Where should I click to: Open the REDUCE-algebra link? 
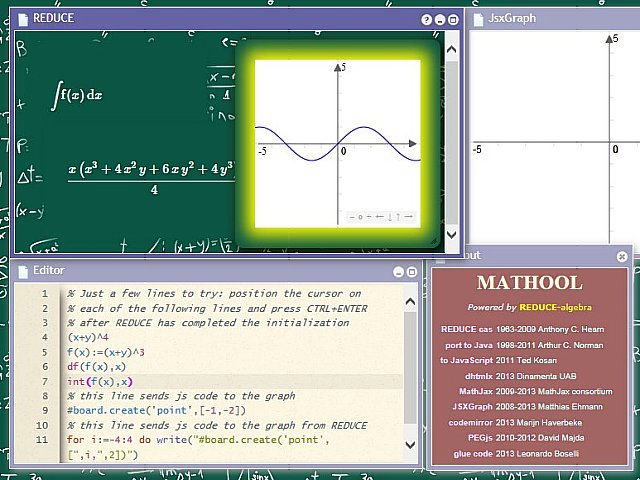pos(555,307)
